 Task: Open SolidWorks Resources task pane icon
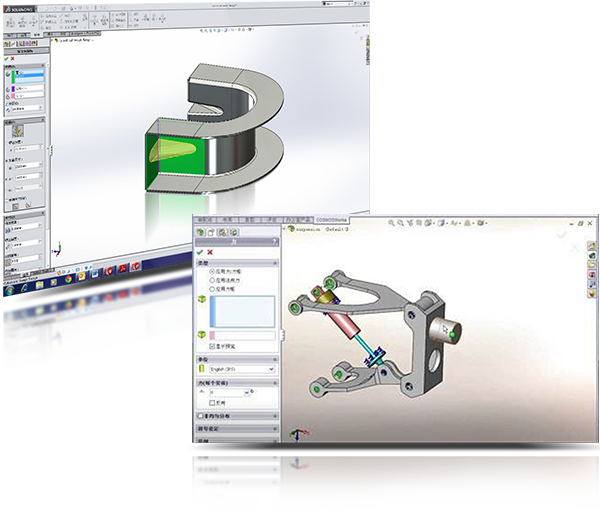(592, 246)
